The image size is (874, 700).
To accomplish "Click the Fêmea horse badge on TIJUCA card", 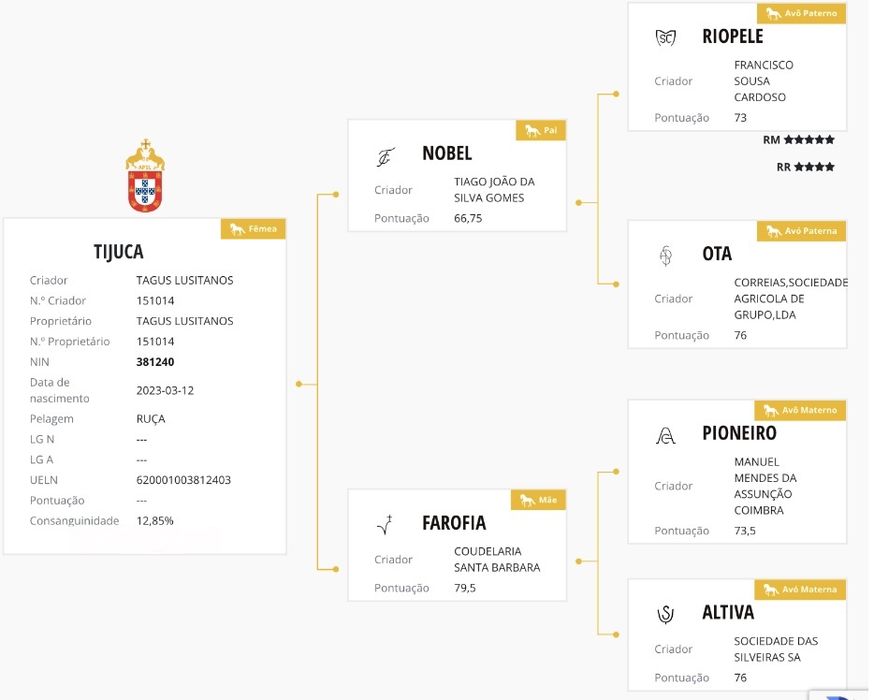I will click(x=253, y=229).
